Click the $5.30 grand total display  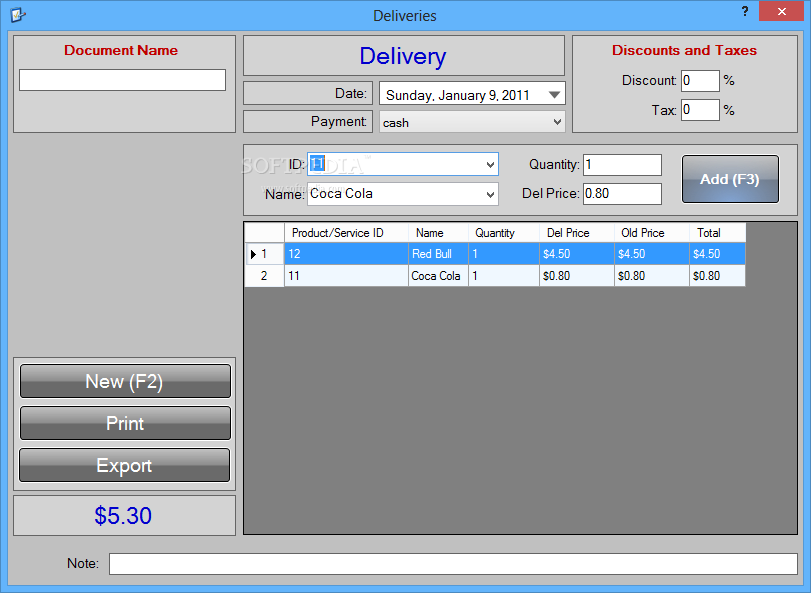123,515
